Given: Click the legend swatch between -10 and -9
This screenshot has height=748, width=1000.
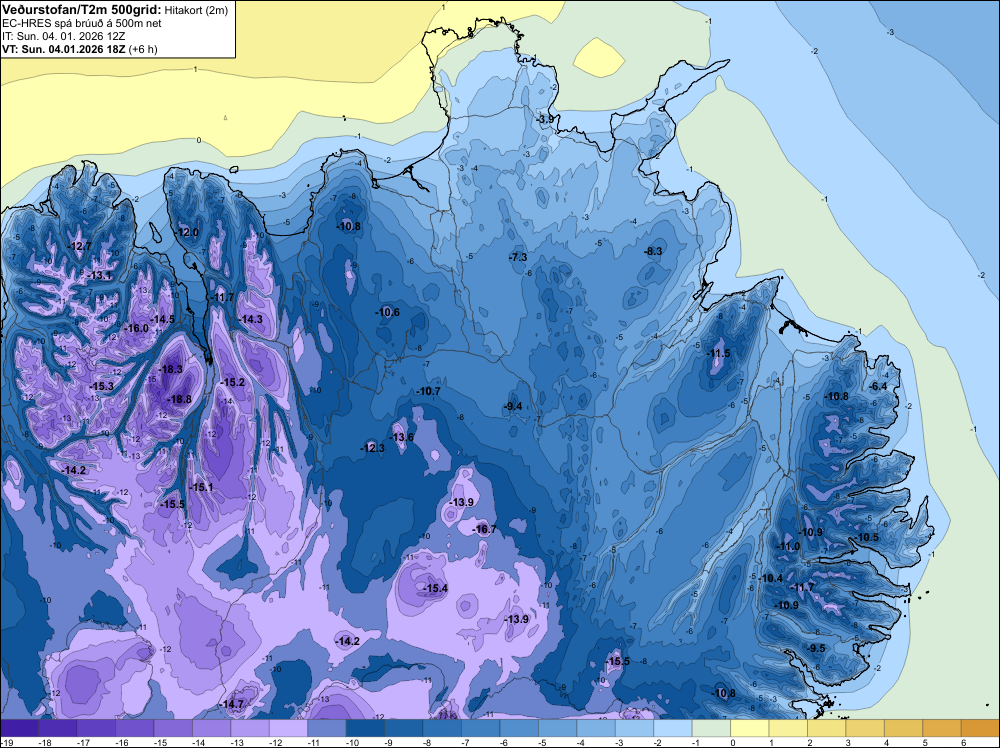Looking at the screenshot, I should pyautogui.click(x=365, y=728).
